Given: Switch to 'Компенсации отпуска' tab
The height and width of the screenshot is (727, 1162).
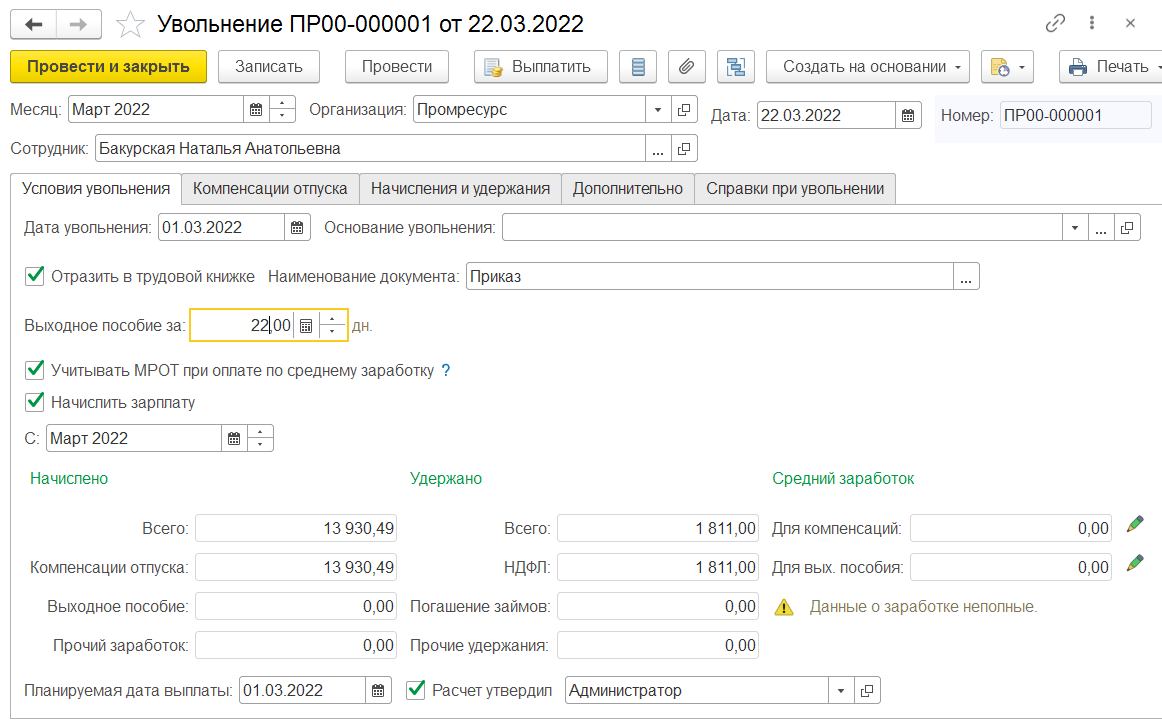Looking at the screenshot, I should [x=270, y=188].
